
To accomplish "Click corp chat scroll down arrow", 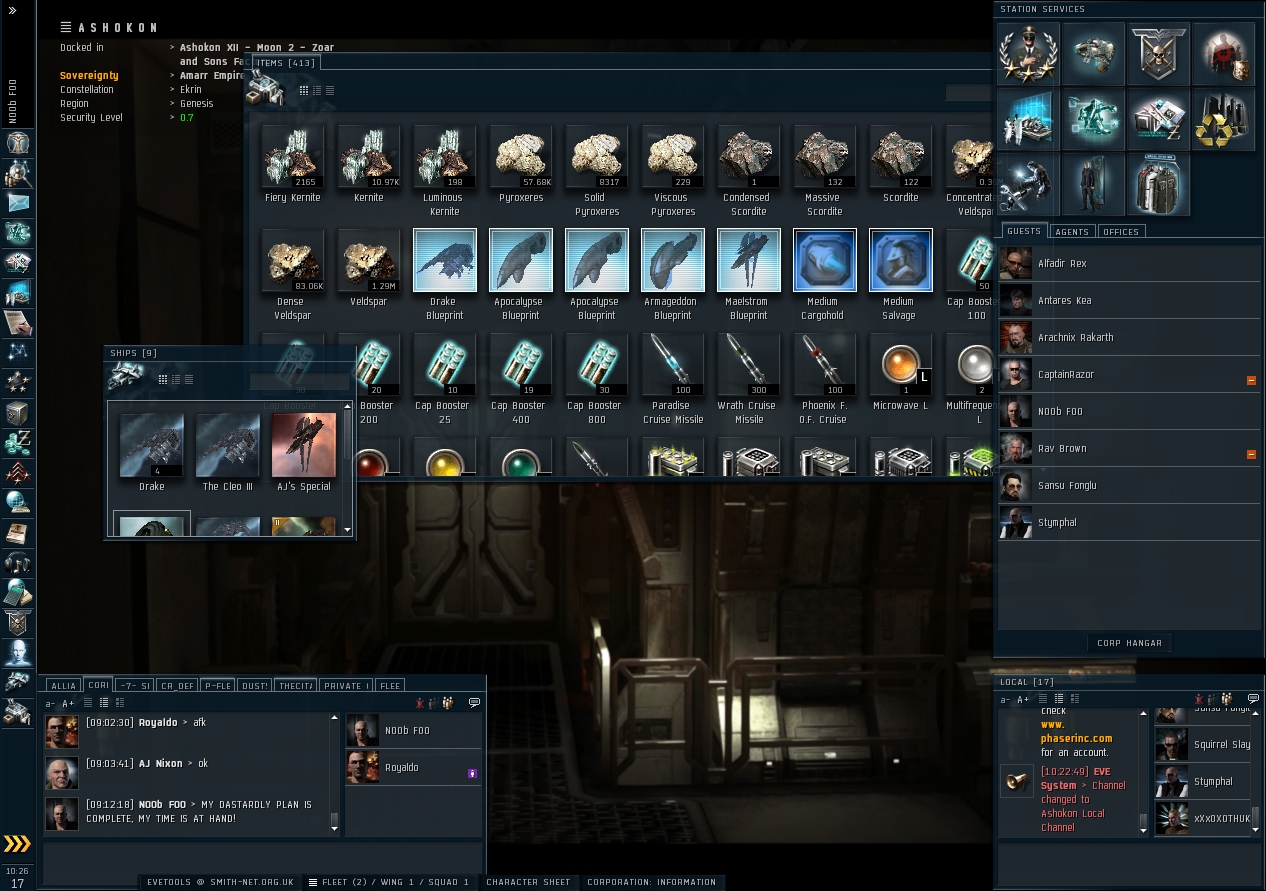I will [334, 829].
